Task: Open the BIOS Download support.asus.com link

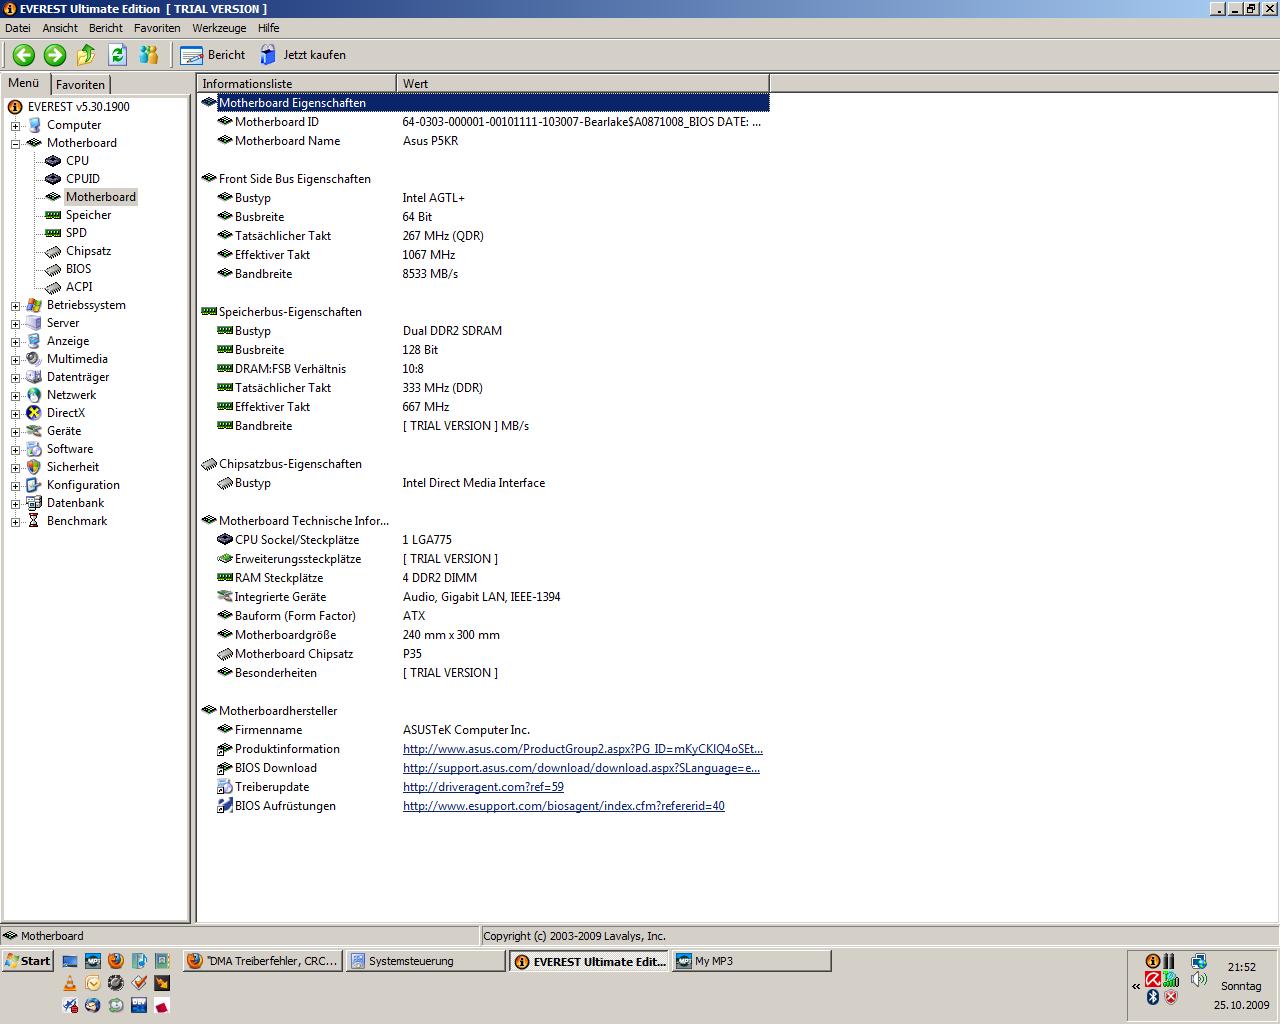Action: point(581,768)
